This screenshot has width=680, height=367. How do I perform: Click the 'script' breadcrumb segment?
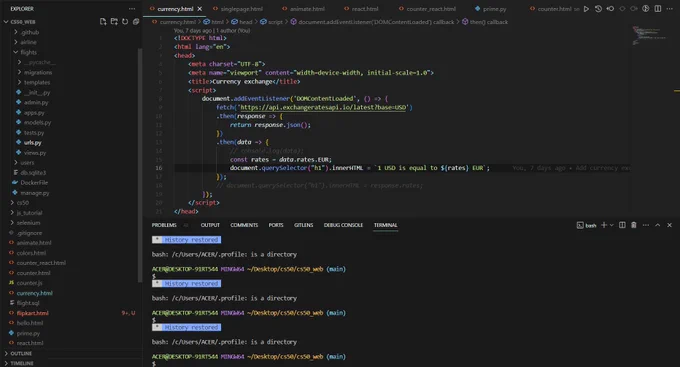pyautogui.click(x=275, y=22)
